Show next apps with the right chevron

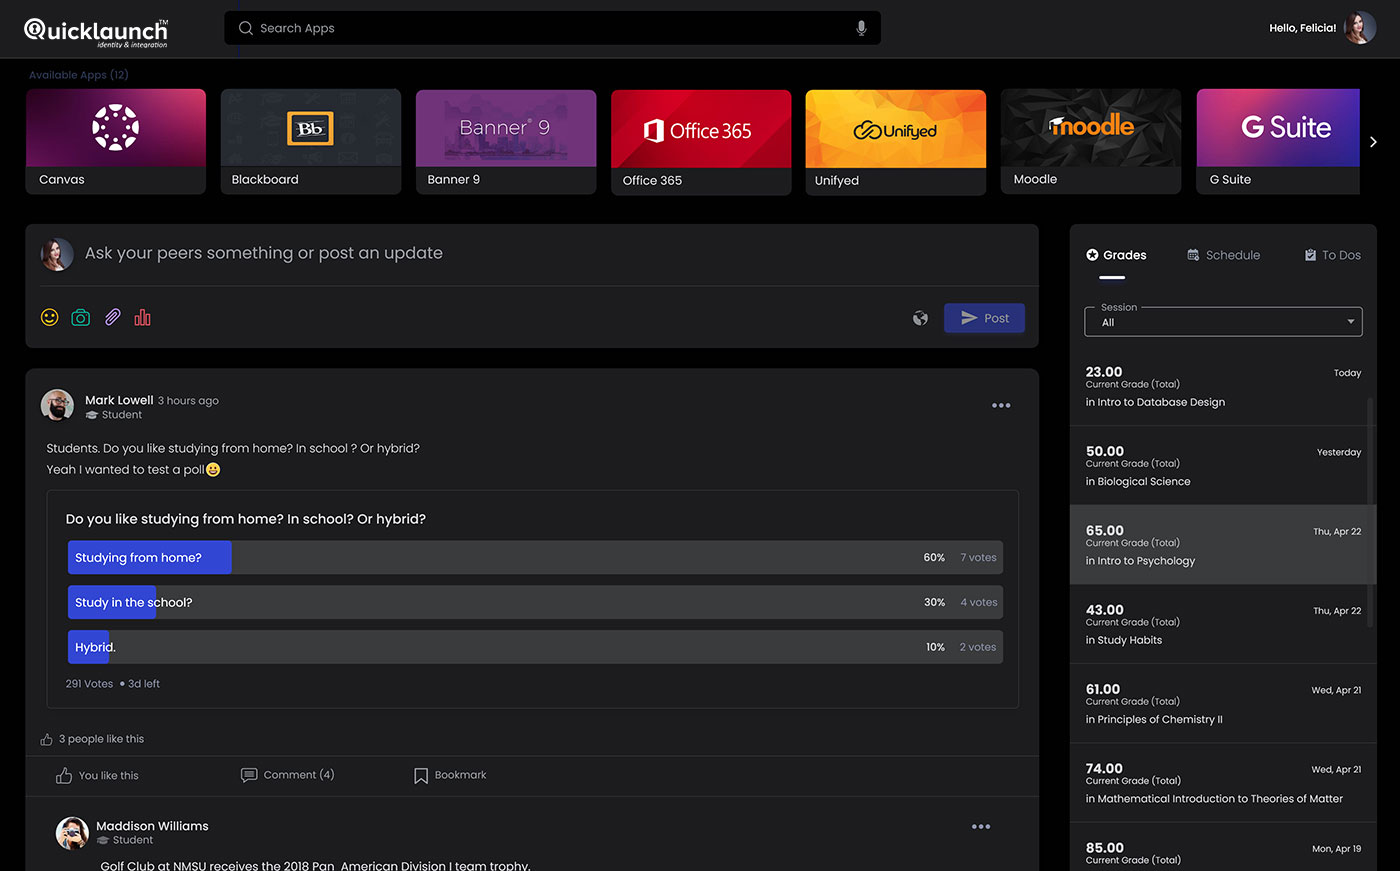click(x=1373, y=142)
